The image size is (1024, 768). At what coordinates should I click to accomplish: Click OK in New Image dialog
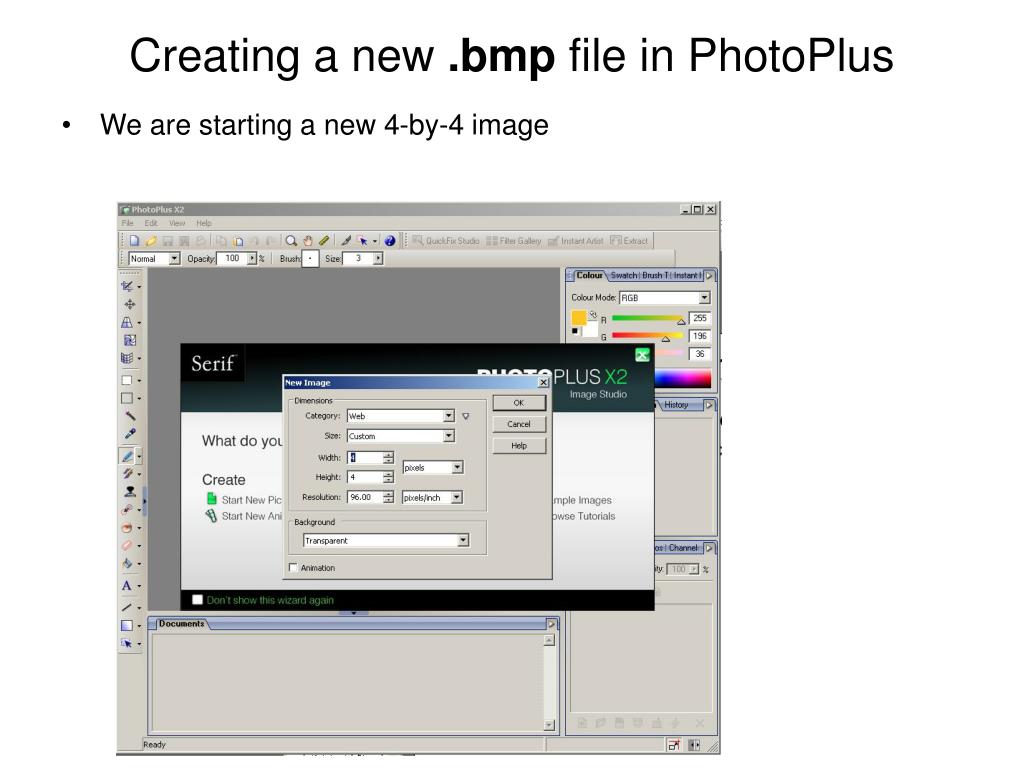pyautogui.click(x=519, y=403)
